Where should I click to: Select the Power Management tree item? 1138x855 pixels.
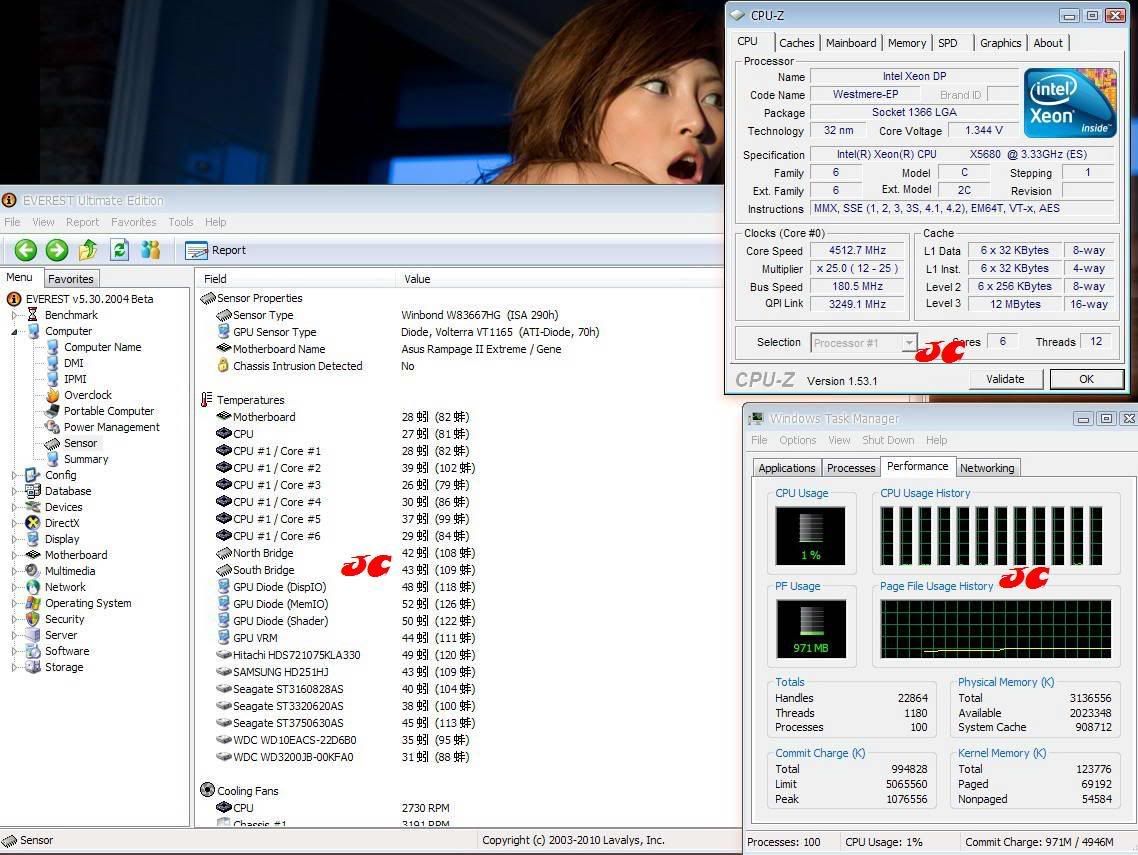click(111, 427)
